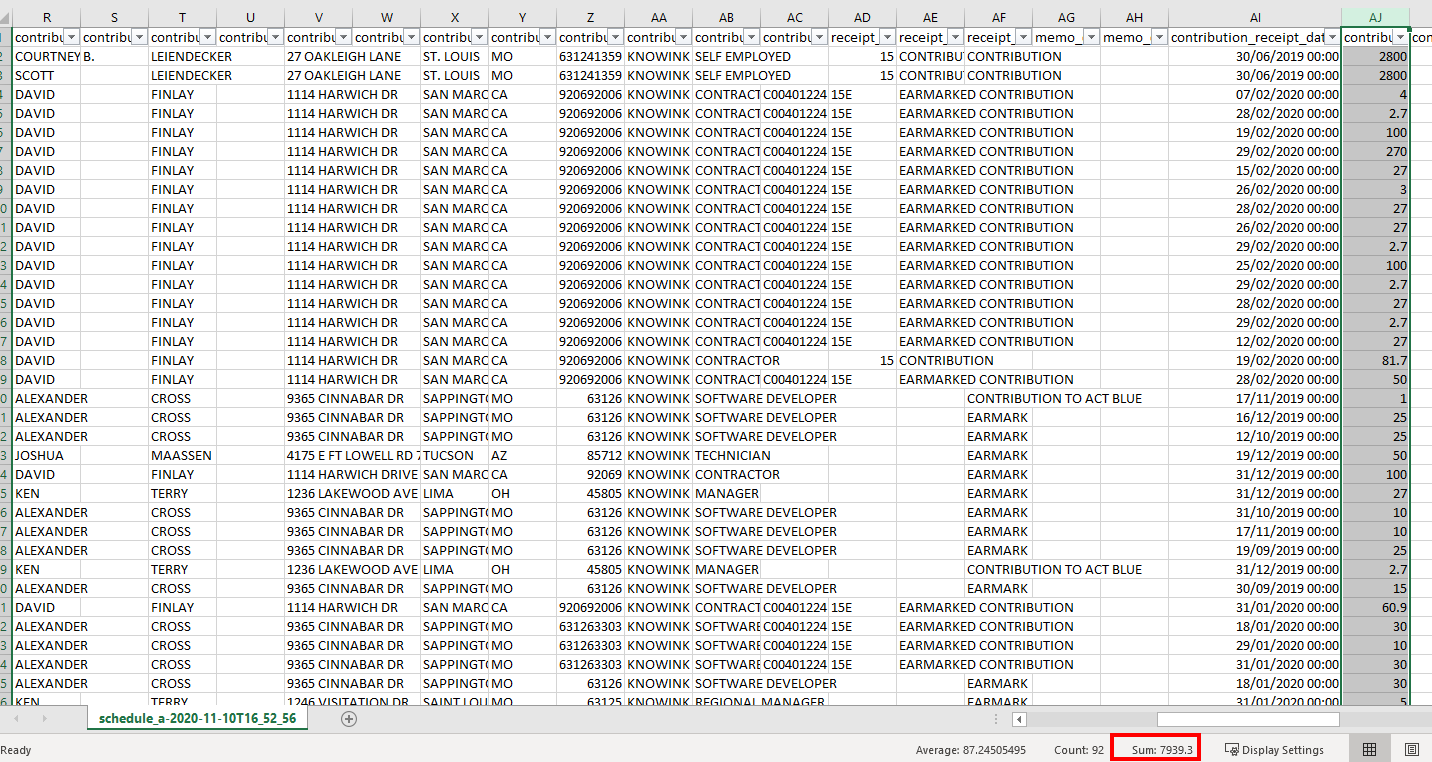Select the entire column R header
This screenshot has height=762, width=1432.
(x=46, y=17)
